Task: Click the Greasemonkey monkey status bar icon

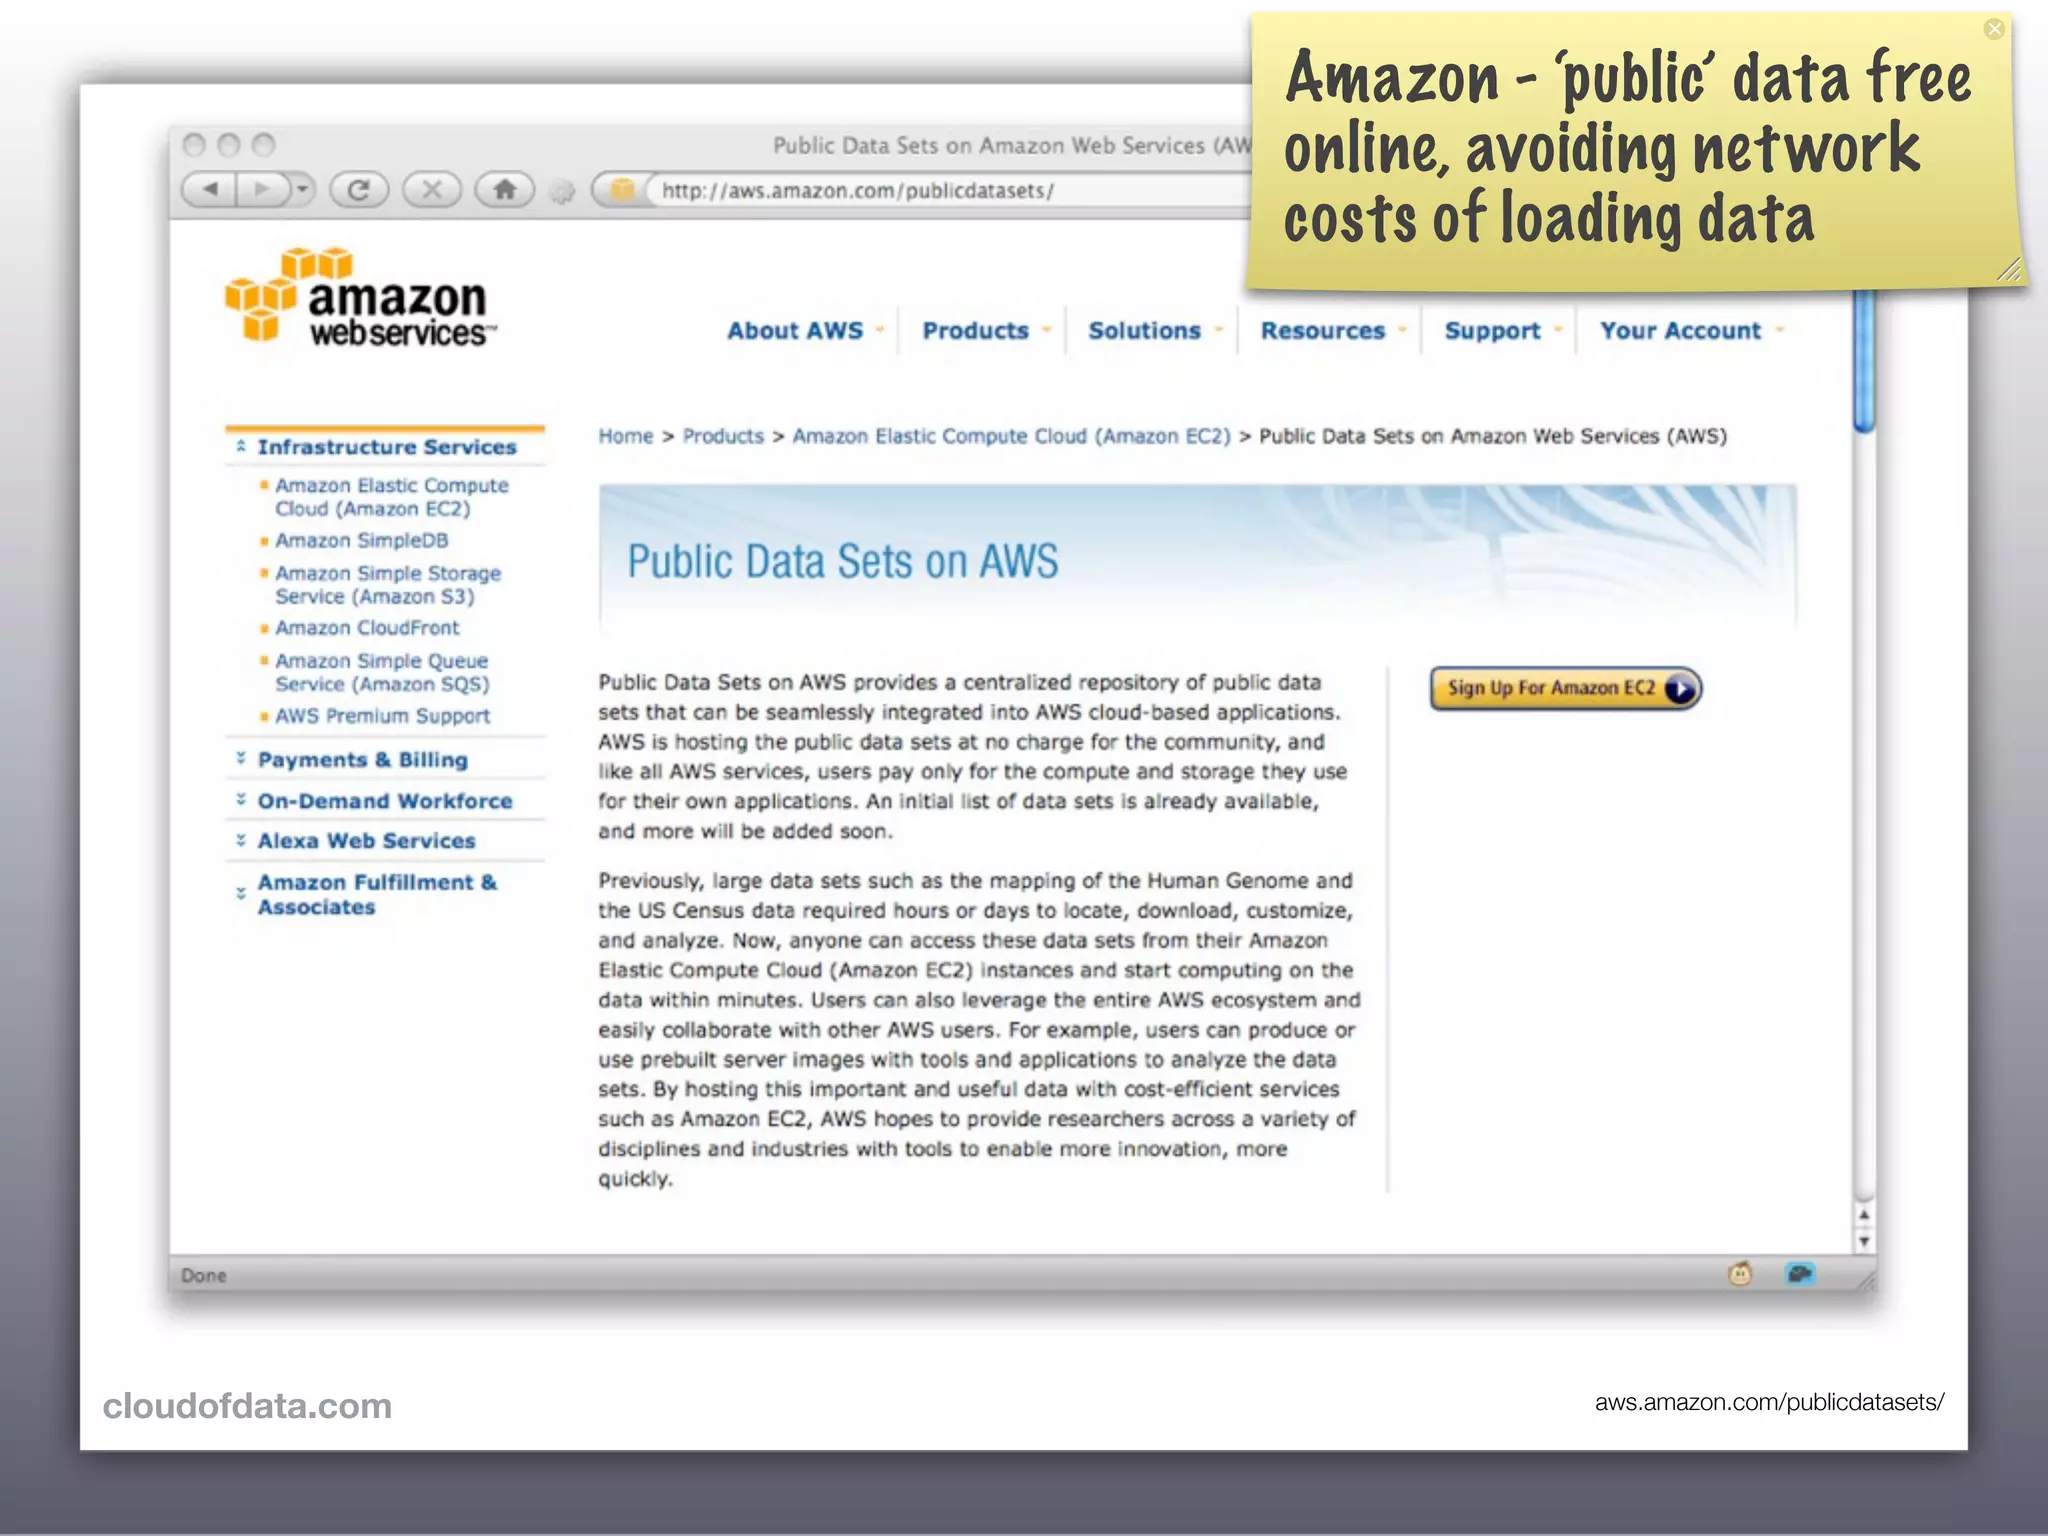Action: 1740,1274
